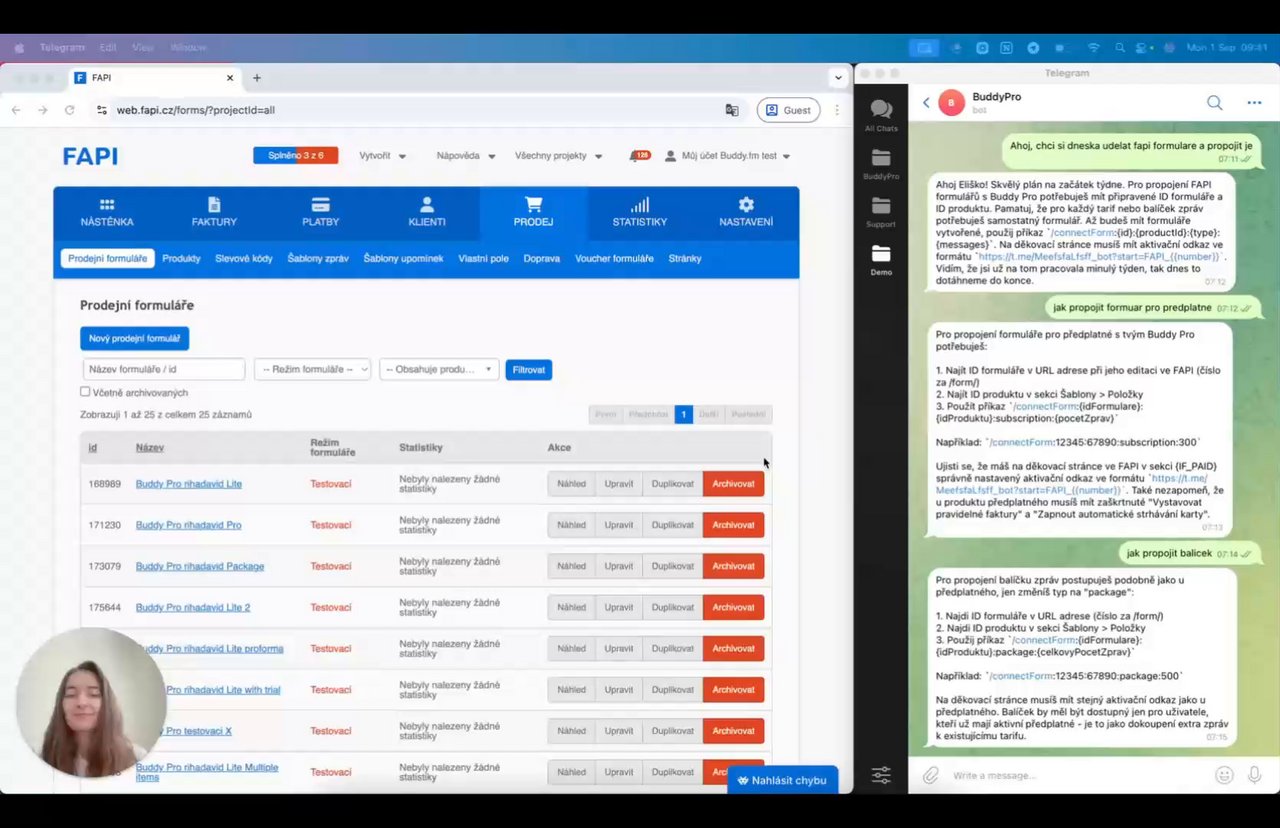The width and height of the screenshot is (1280, 828).
Task: Click the notification bell with 128 badge
Action: click(x=639, y=156)
